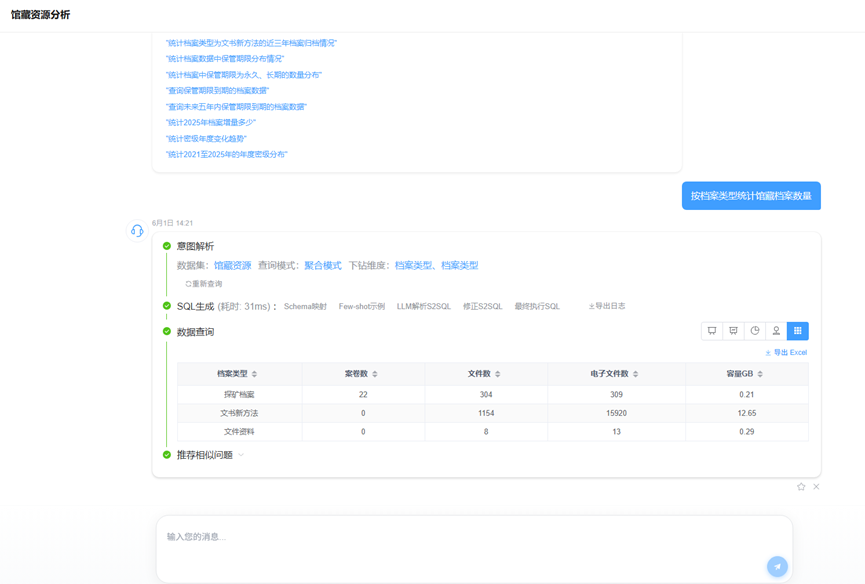
Task: Sort the table by 容量GB column
Action: click(x=760, y=374)
